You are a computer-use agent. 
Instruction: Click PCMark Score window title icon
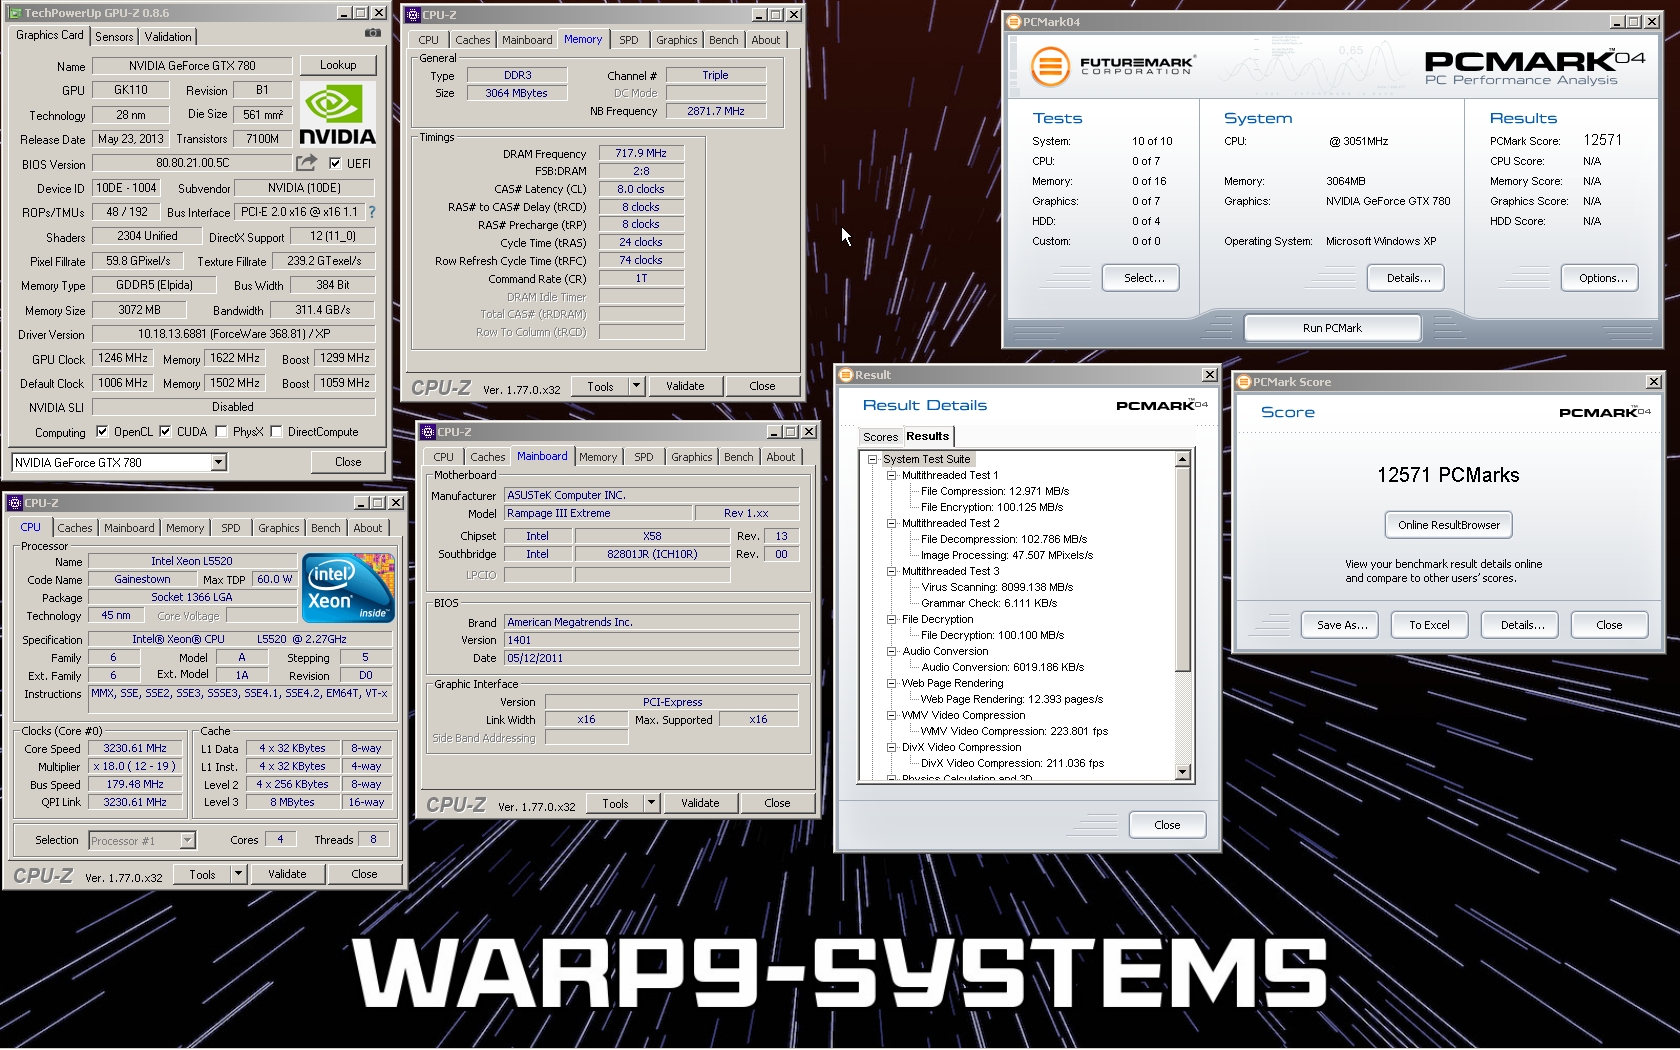pyautogui.click(x=1244, y=382)
